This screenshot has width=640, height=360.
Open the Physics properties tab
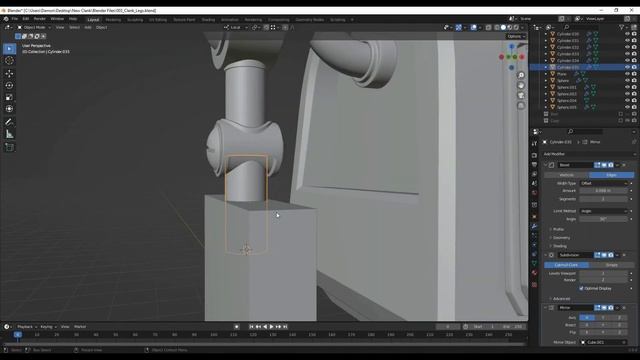[534, 245]
